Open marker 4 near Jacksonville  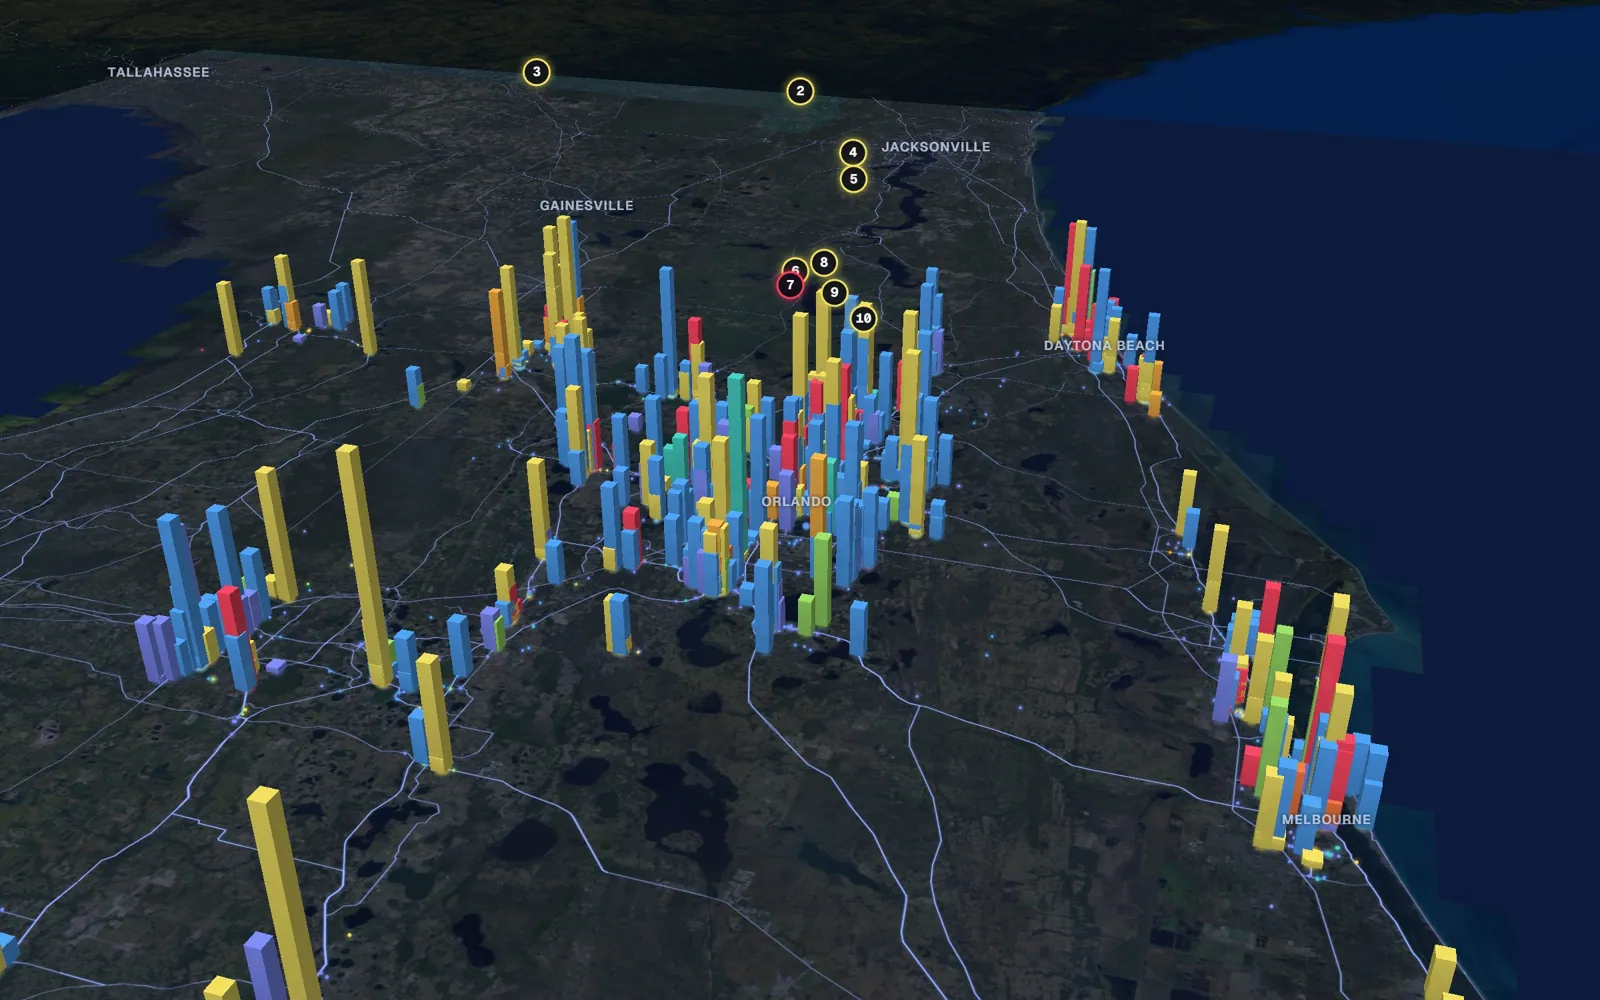point(853,152)
